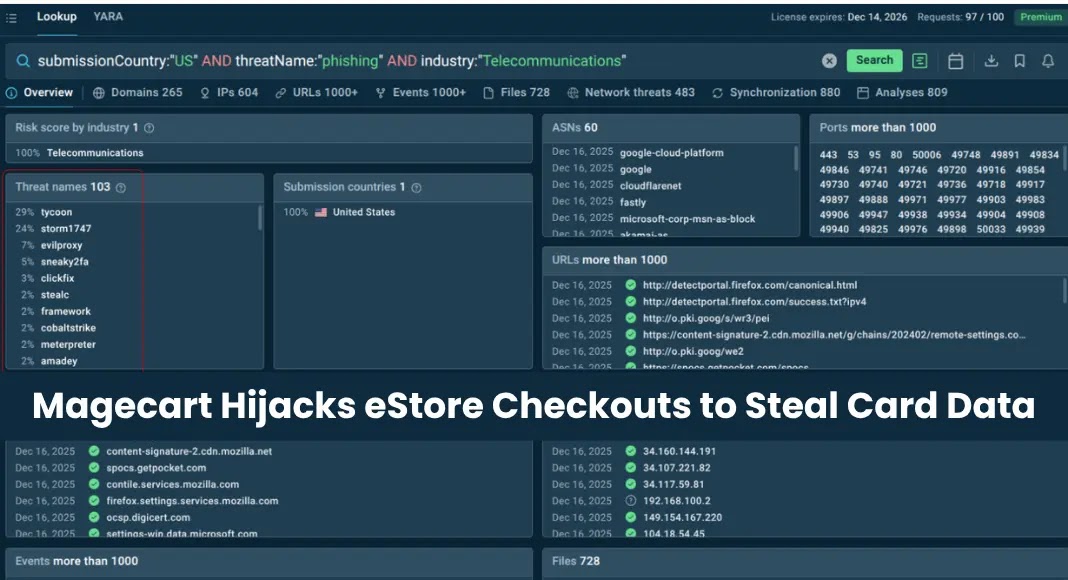Download the lookup results via download icon
This screenshot has height=580, width=1068.
(991, 61)
